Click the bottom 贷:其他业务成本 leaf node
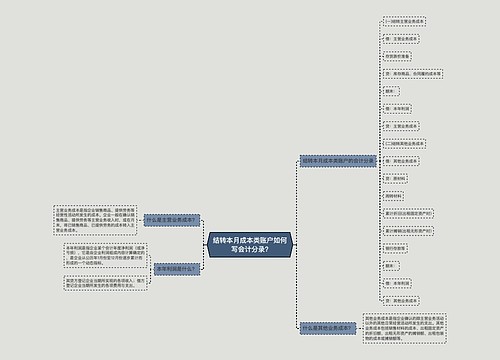The width and height of the screenshot is (500, 360). (401, 301)
